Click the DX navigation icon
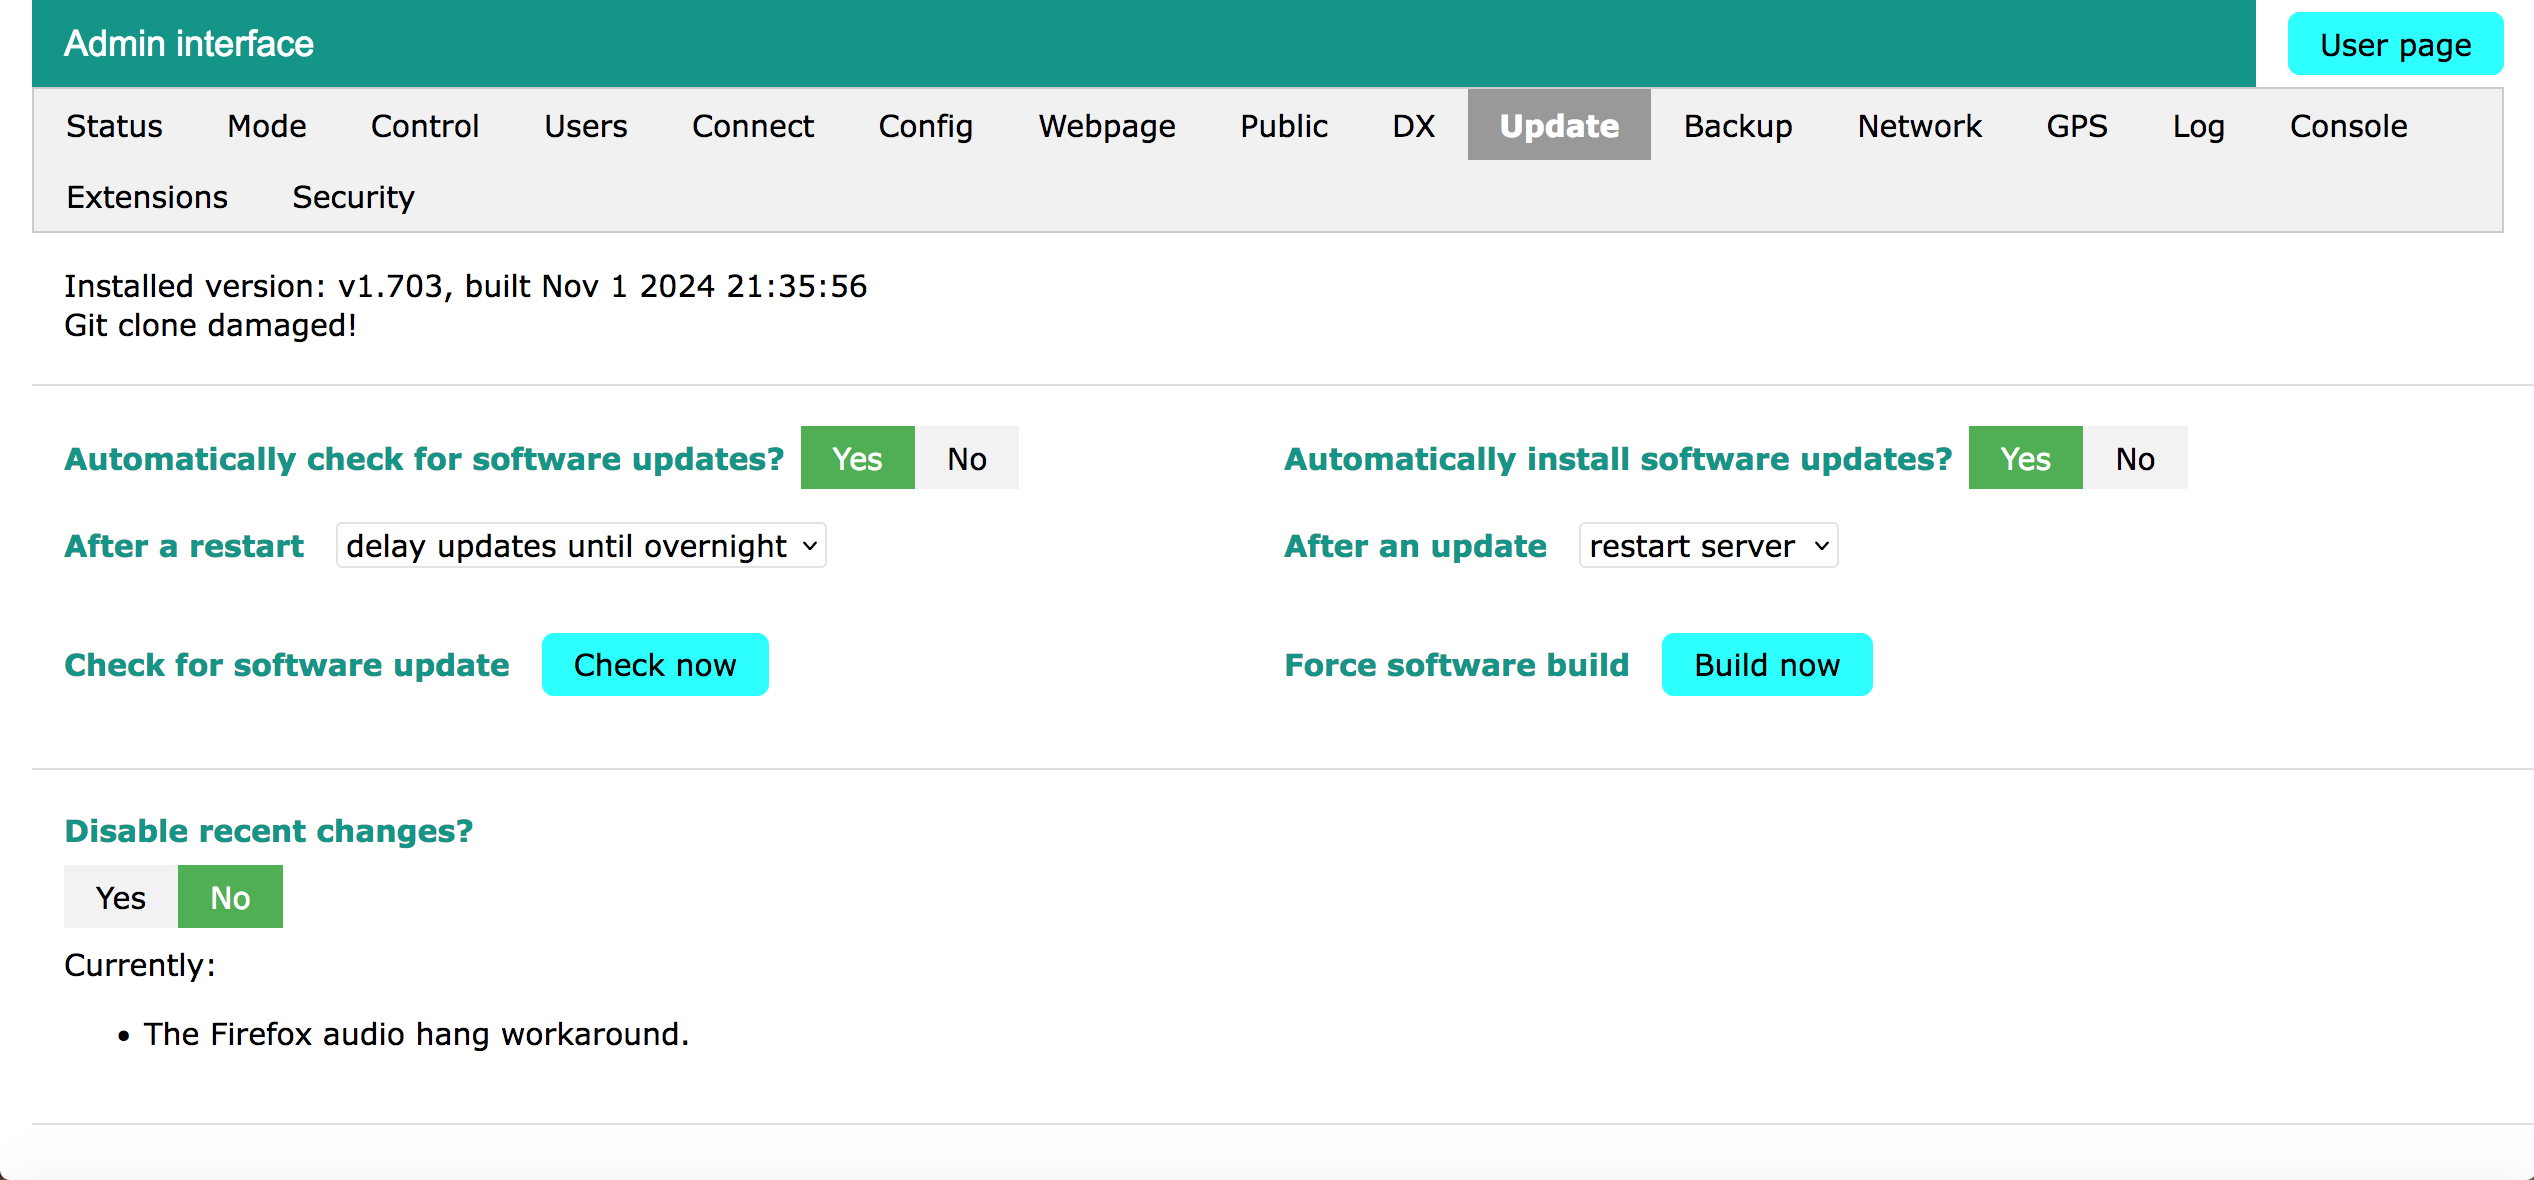The width and height of the screenshot is (2534, 1180). pos(1414,124)
